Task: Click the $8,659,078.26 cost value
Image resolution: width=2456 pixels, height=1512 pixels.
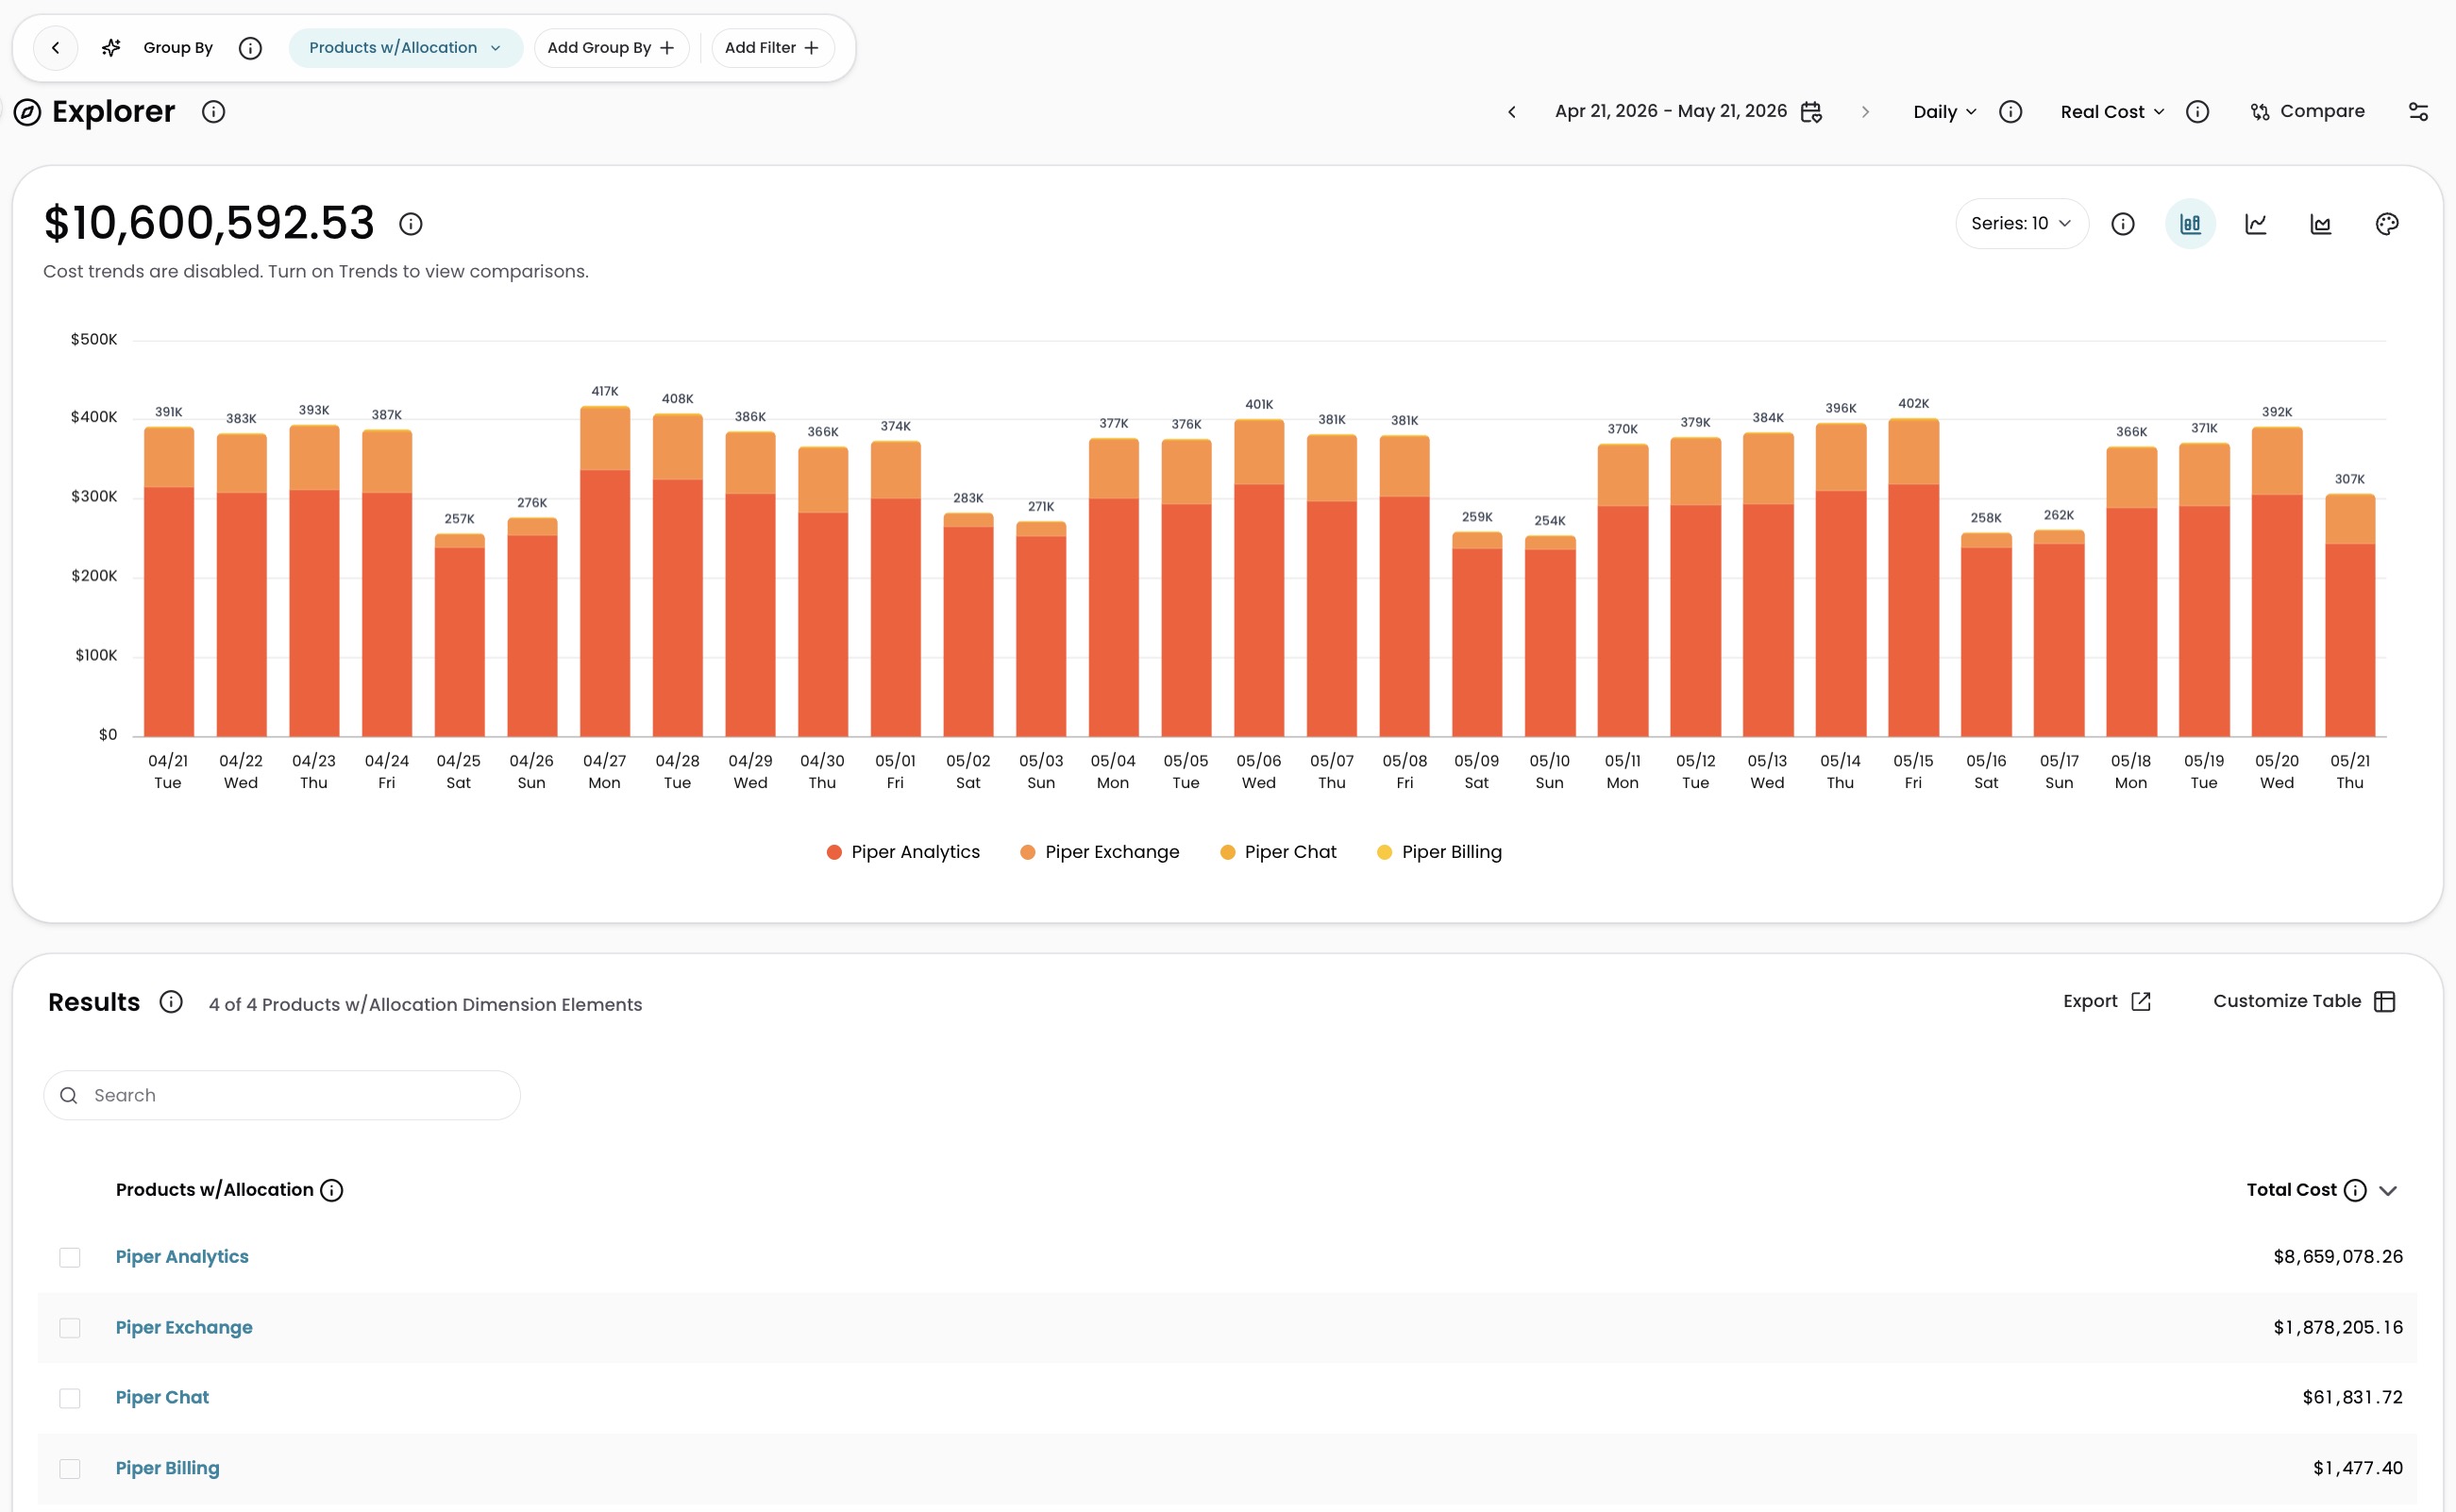Action: tap(2338, 1257)
